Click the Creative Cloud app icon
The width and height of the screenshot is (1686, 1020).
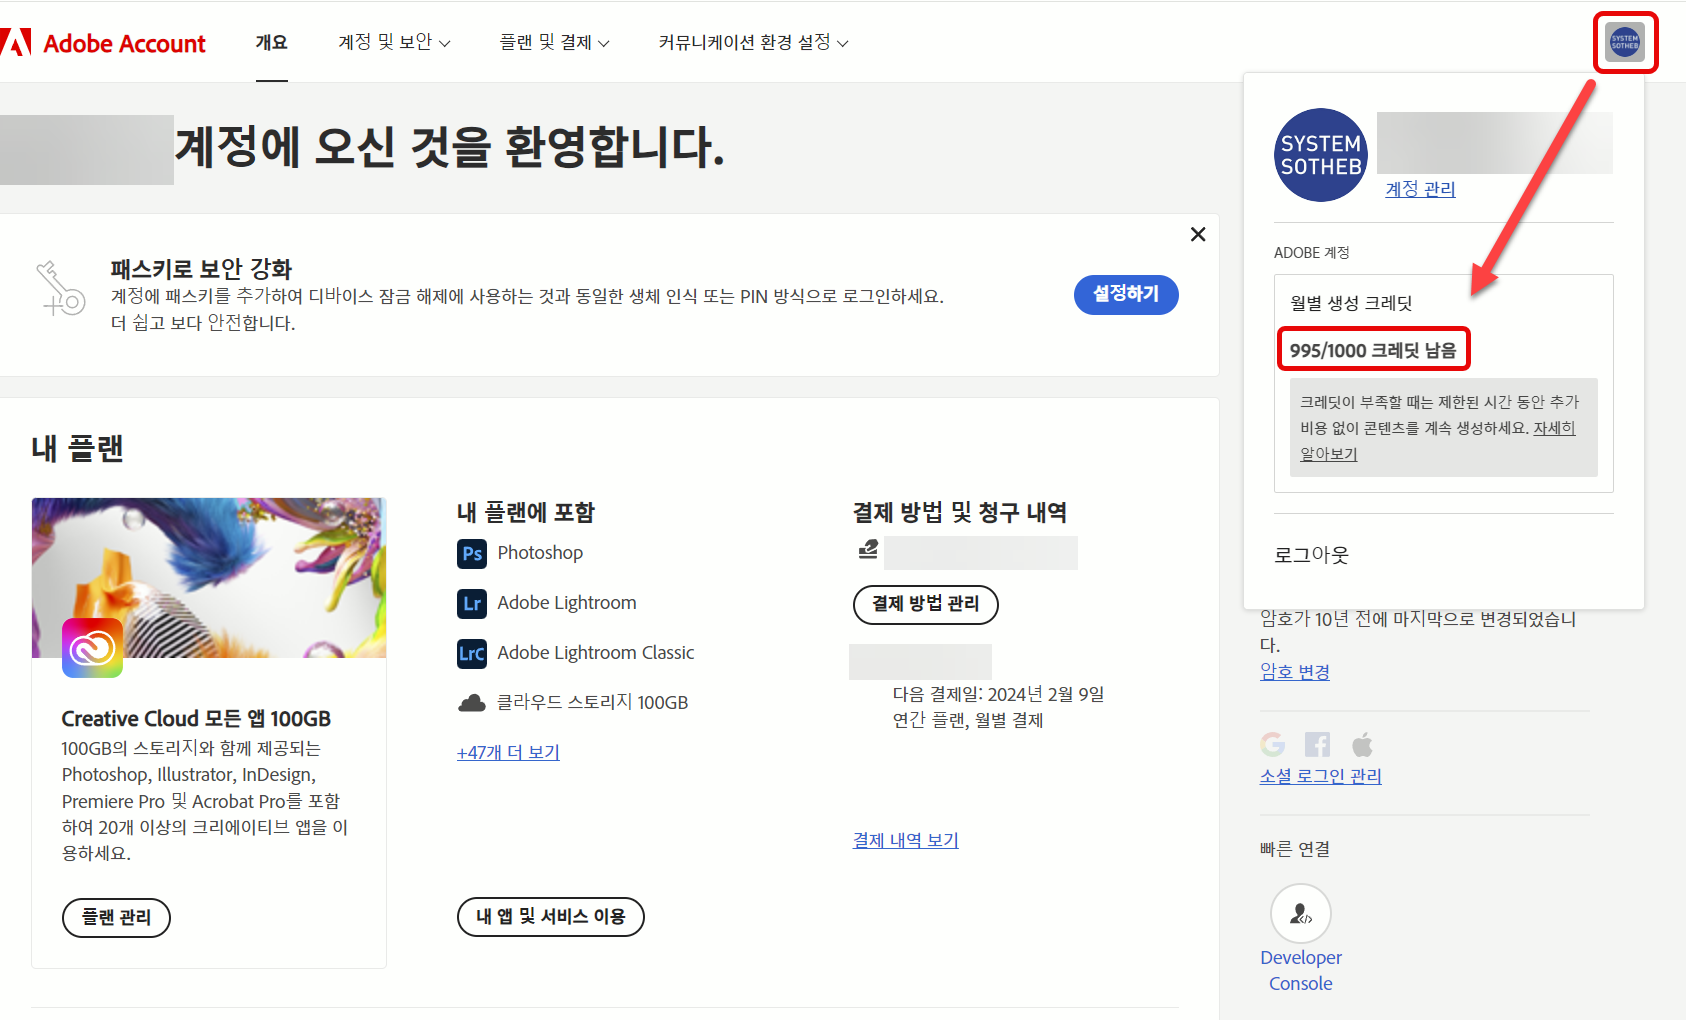(x=92, y=648)
